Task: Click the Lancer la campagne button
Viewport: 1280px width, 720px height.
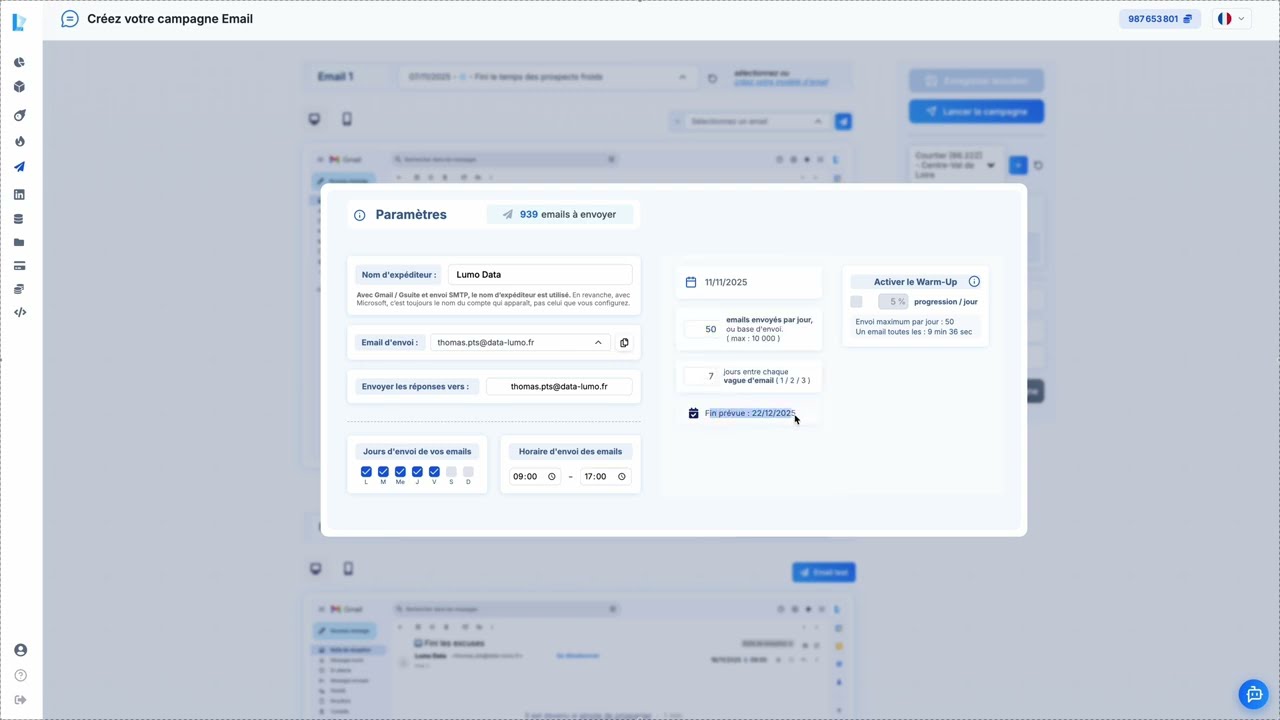Action: [976, 111]
